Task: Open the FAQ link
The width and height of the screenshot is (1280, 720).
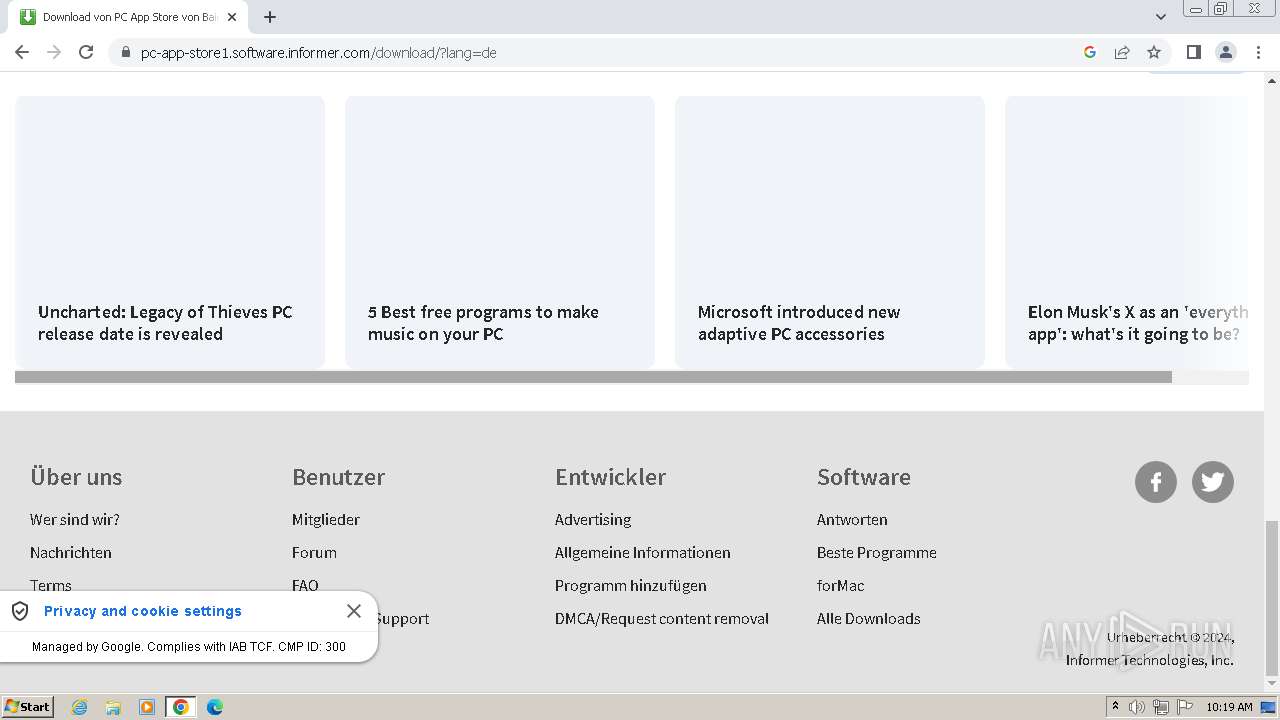Action: pyautogui.click(x=305, y=585)
